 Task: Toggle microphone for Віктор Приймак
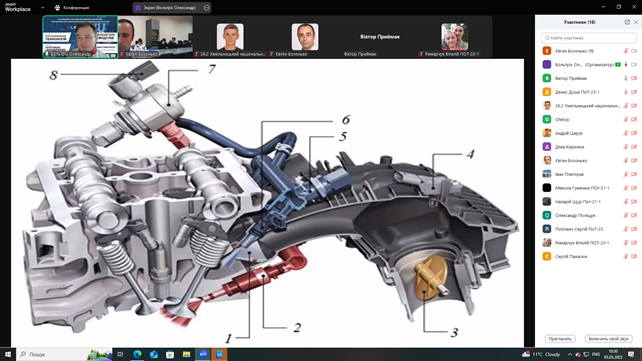[x=626, y=78]
